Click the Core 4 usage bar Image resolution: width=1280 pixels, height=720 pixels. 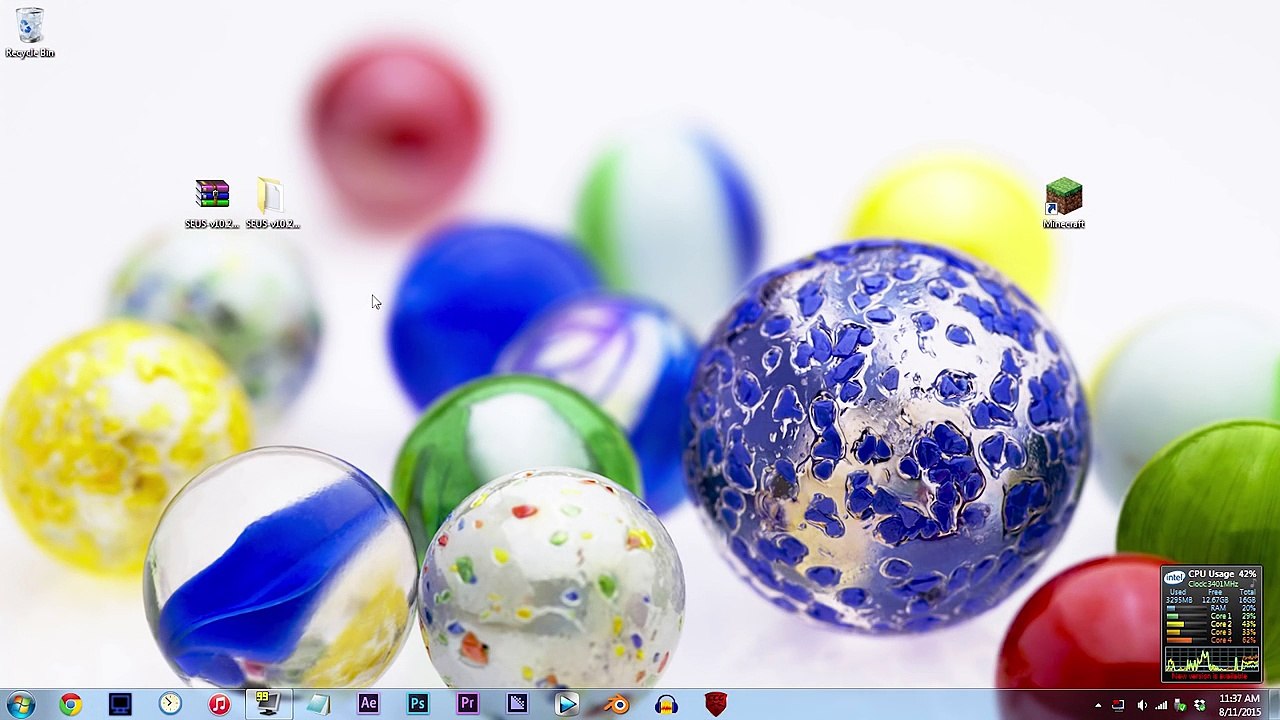pos(1187,640)
